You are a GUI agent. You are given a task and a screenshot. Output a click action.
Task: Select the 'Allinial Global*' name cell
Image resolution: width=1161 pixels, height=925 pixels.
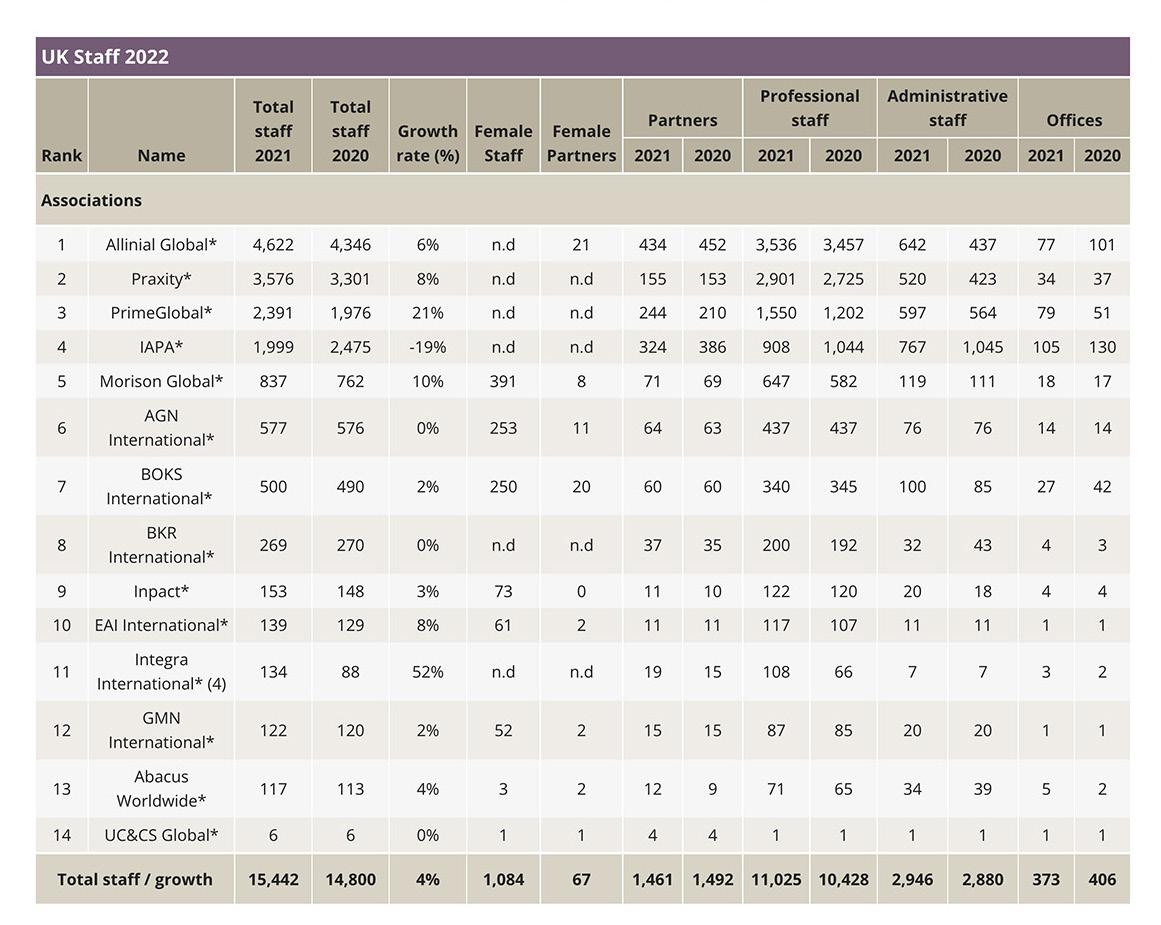tap(161, 244)
